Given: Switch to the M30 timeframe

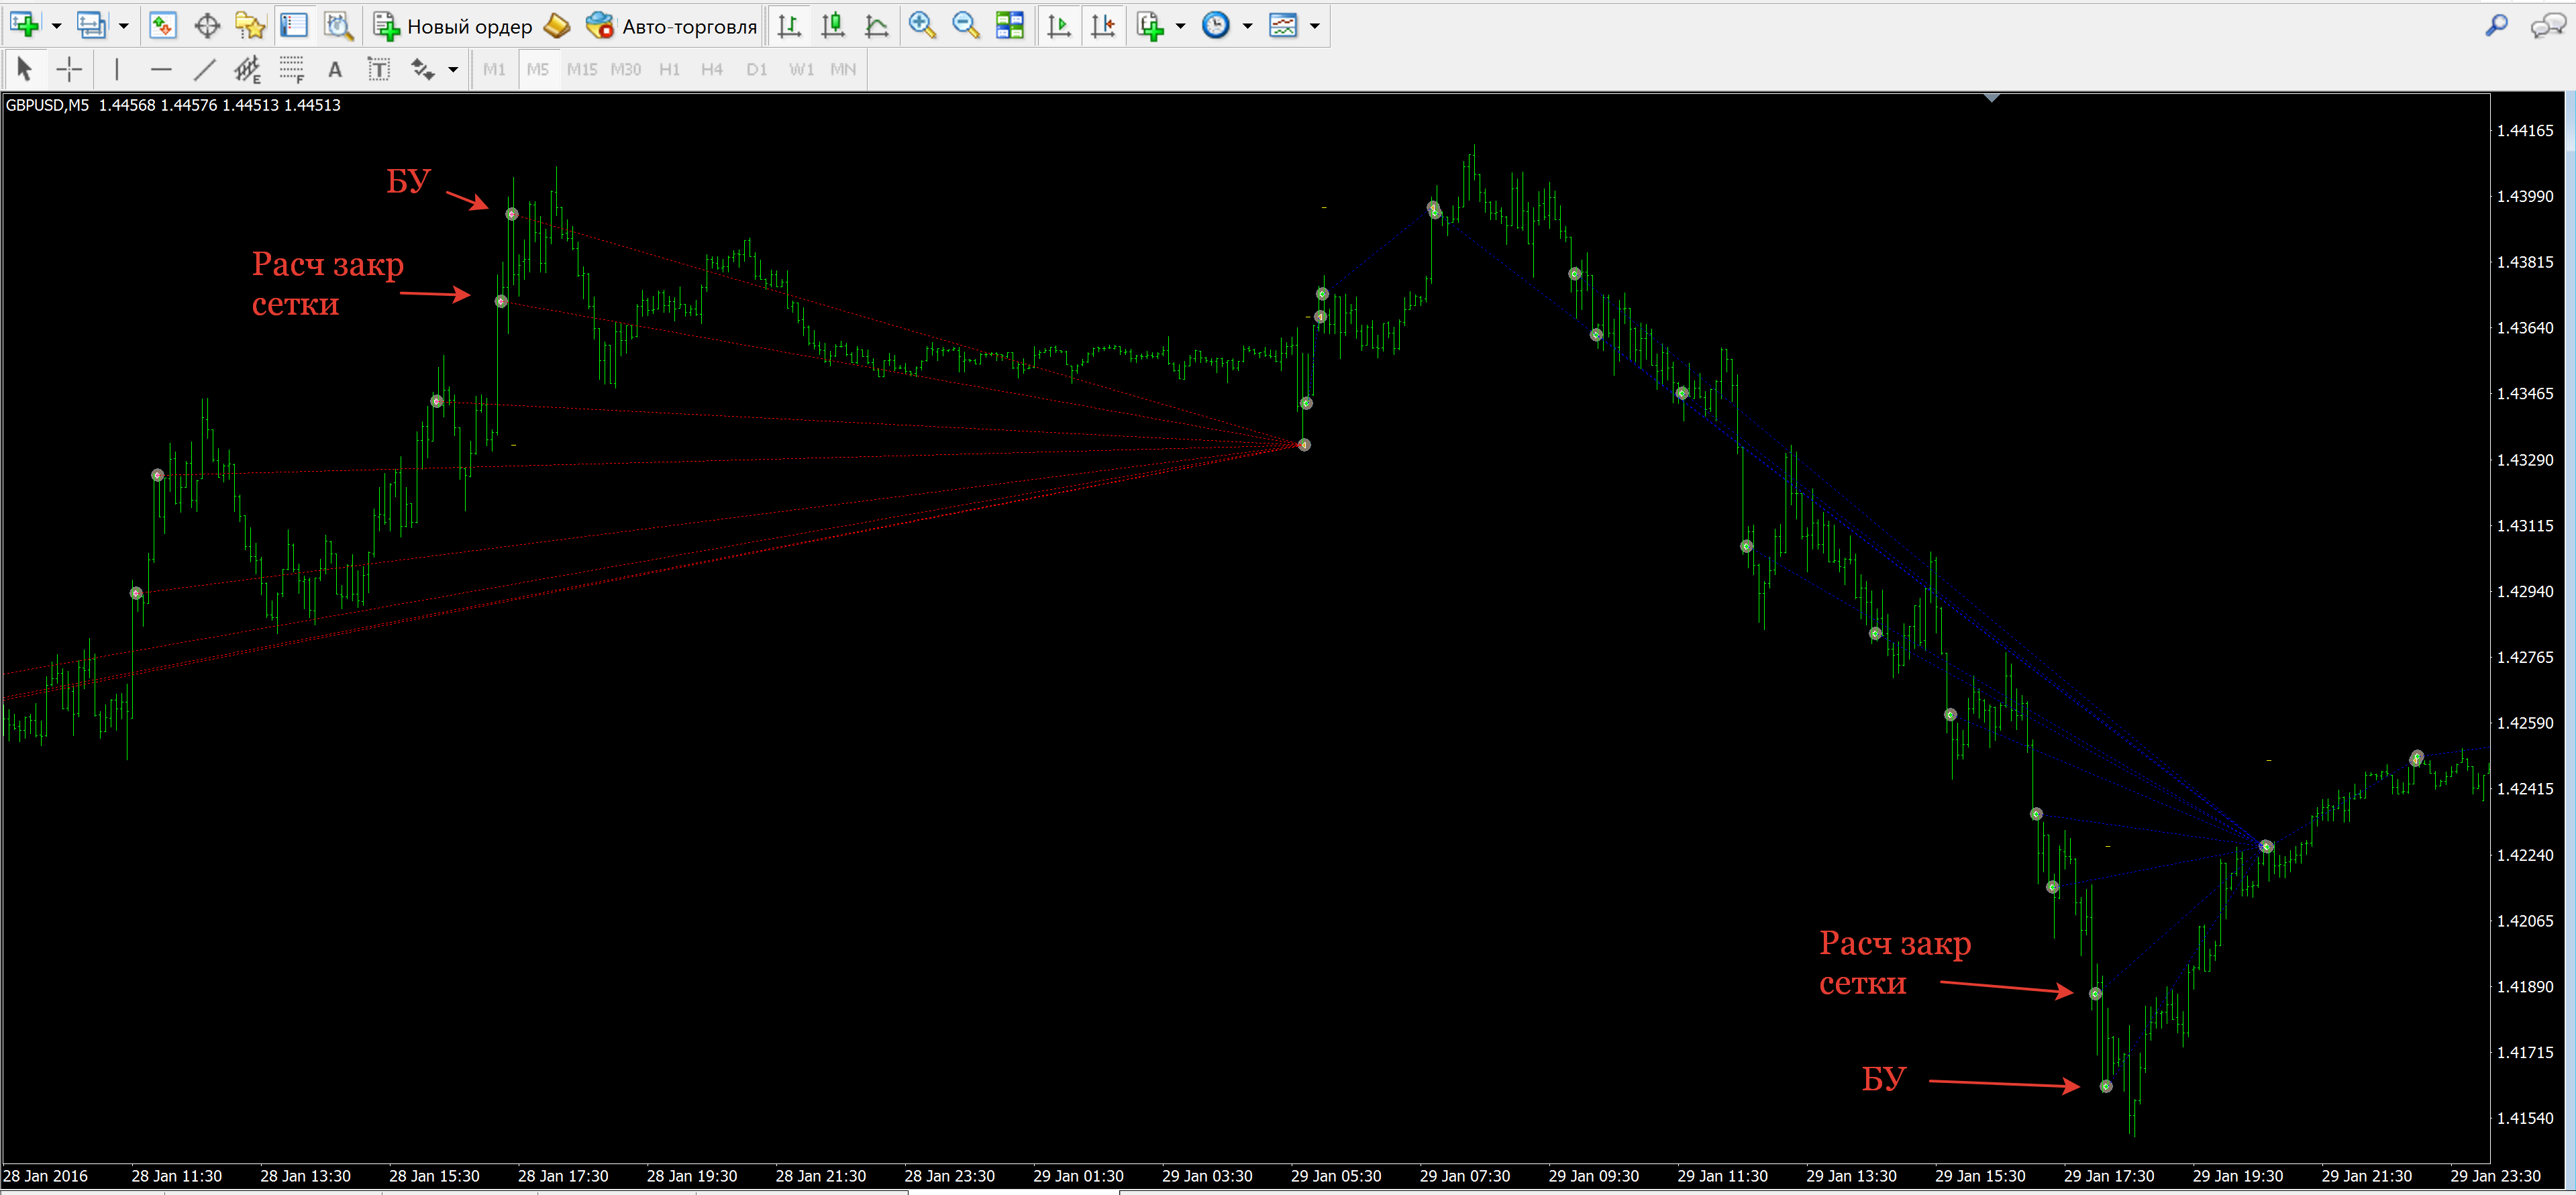Looking at the screenshot, I should pyautogui.click(x=626, y=69).
